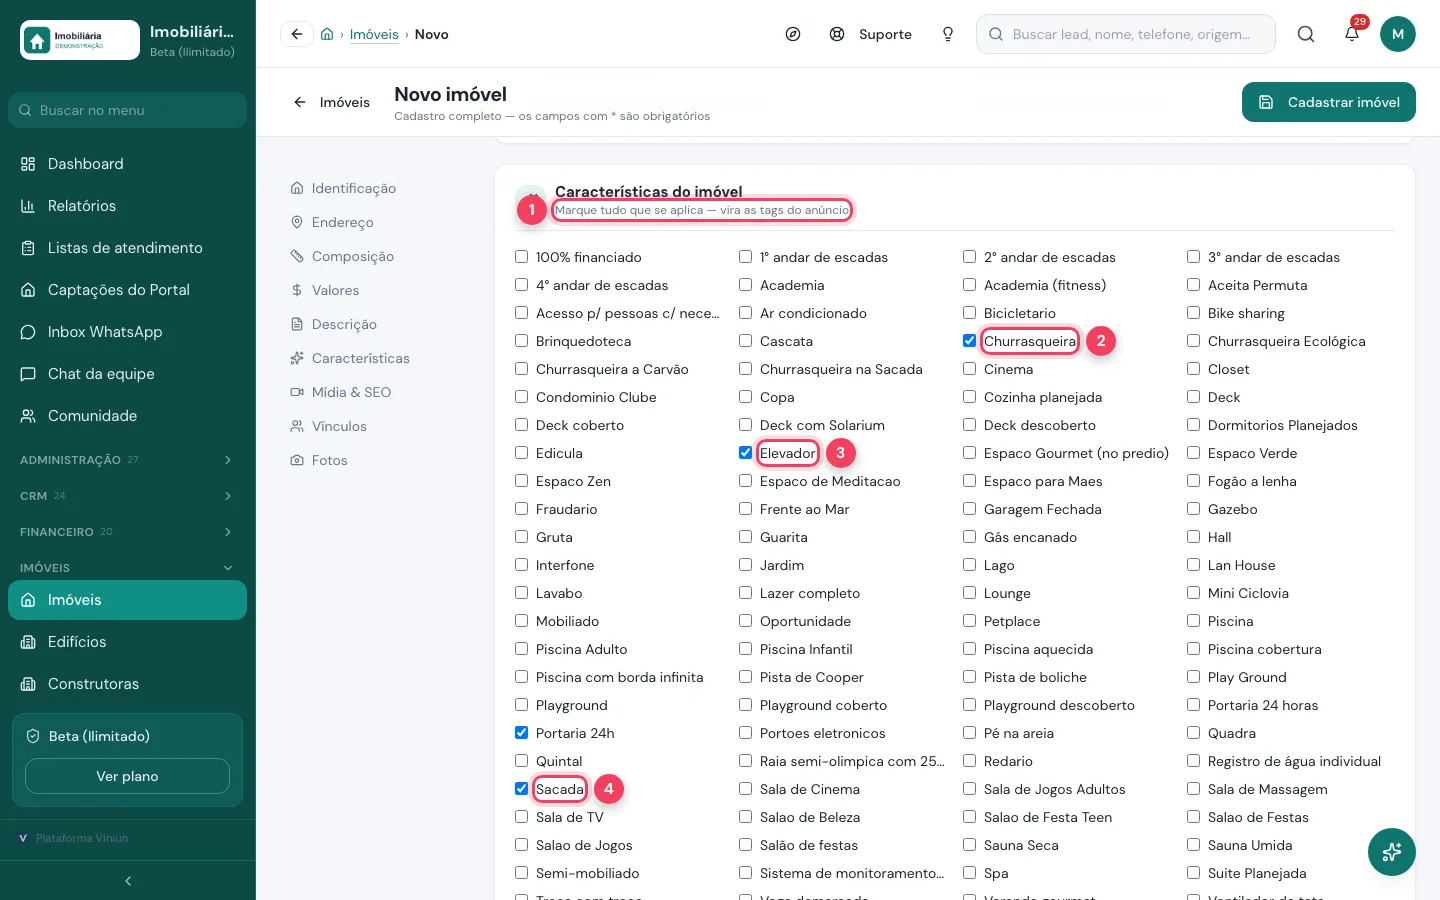1440x900 pixels.
Task: Open the Imóveis breadcrumb link
Action: (374, 34)
